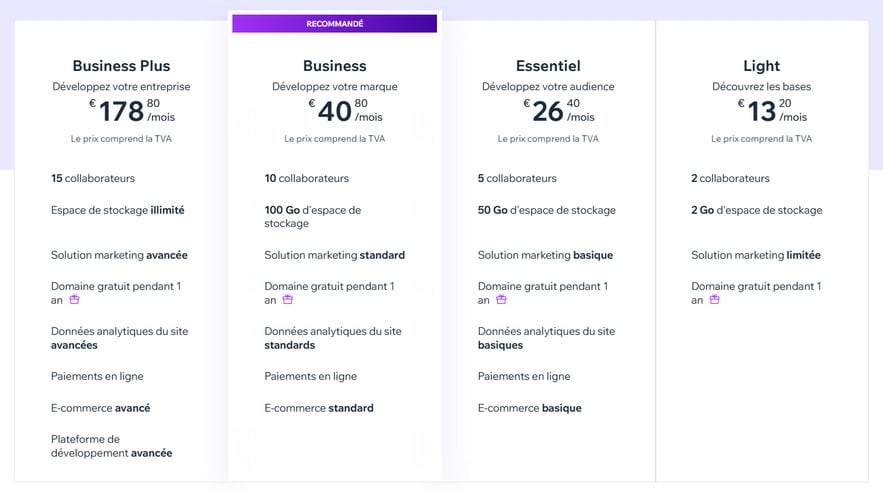Select the Business plan heading
The height and width of the screenshot is (491, 883).
coord(335,66)
